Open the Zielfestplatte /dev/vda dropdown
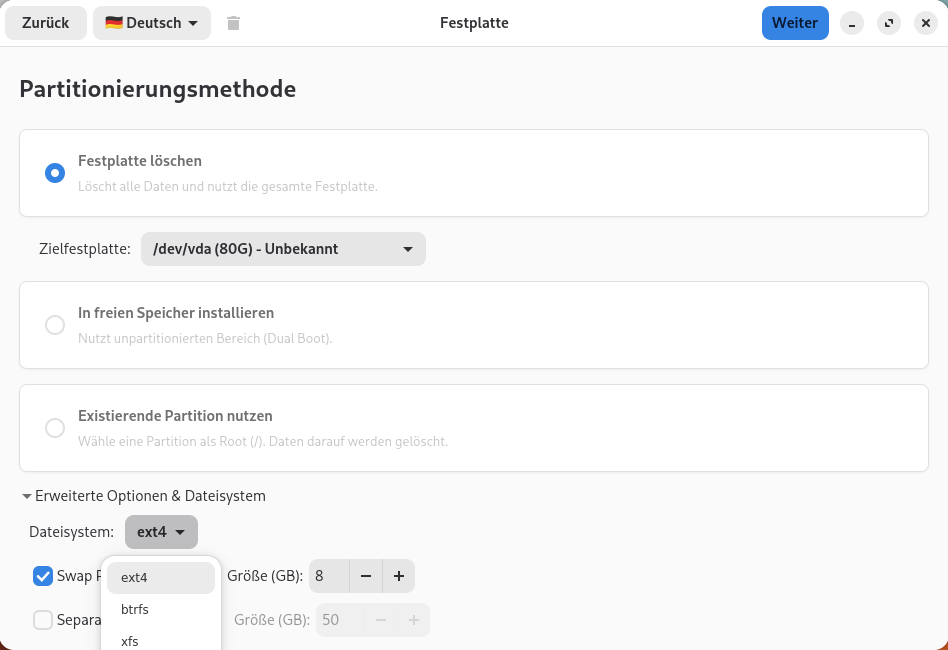Screen dimensions: 948x650 [283, 249]
